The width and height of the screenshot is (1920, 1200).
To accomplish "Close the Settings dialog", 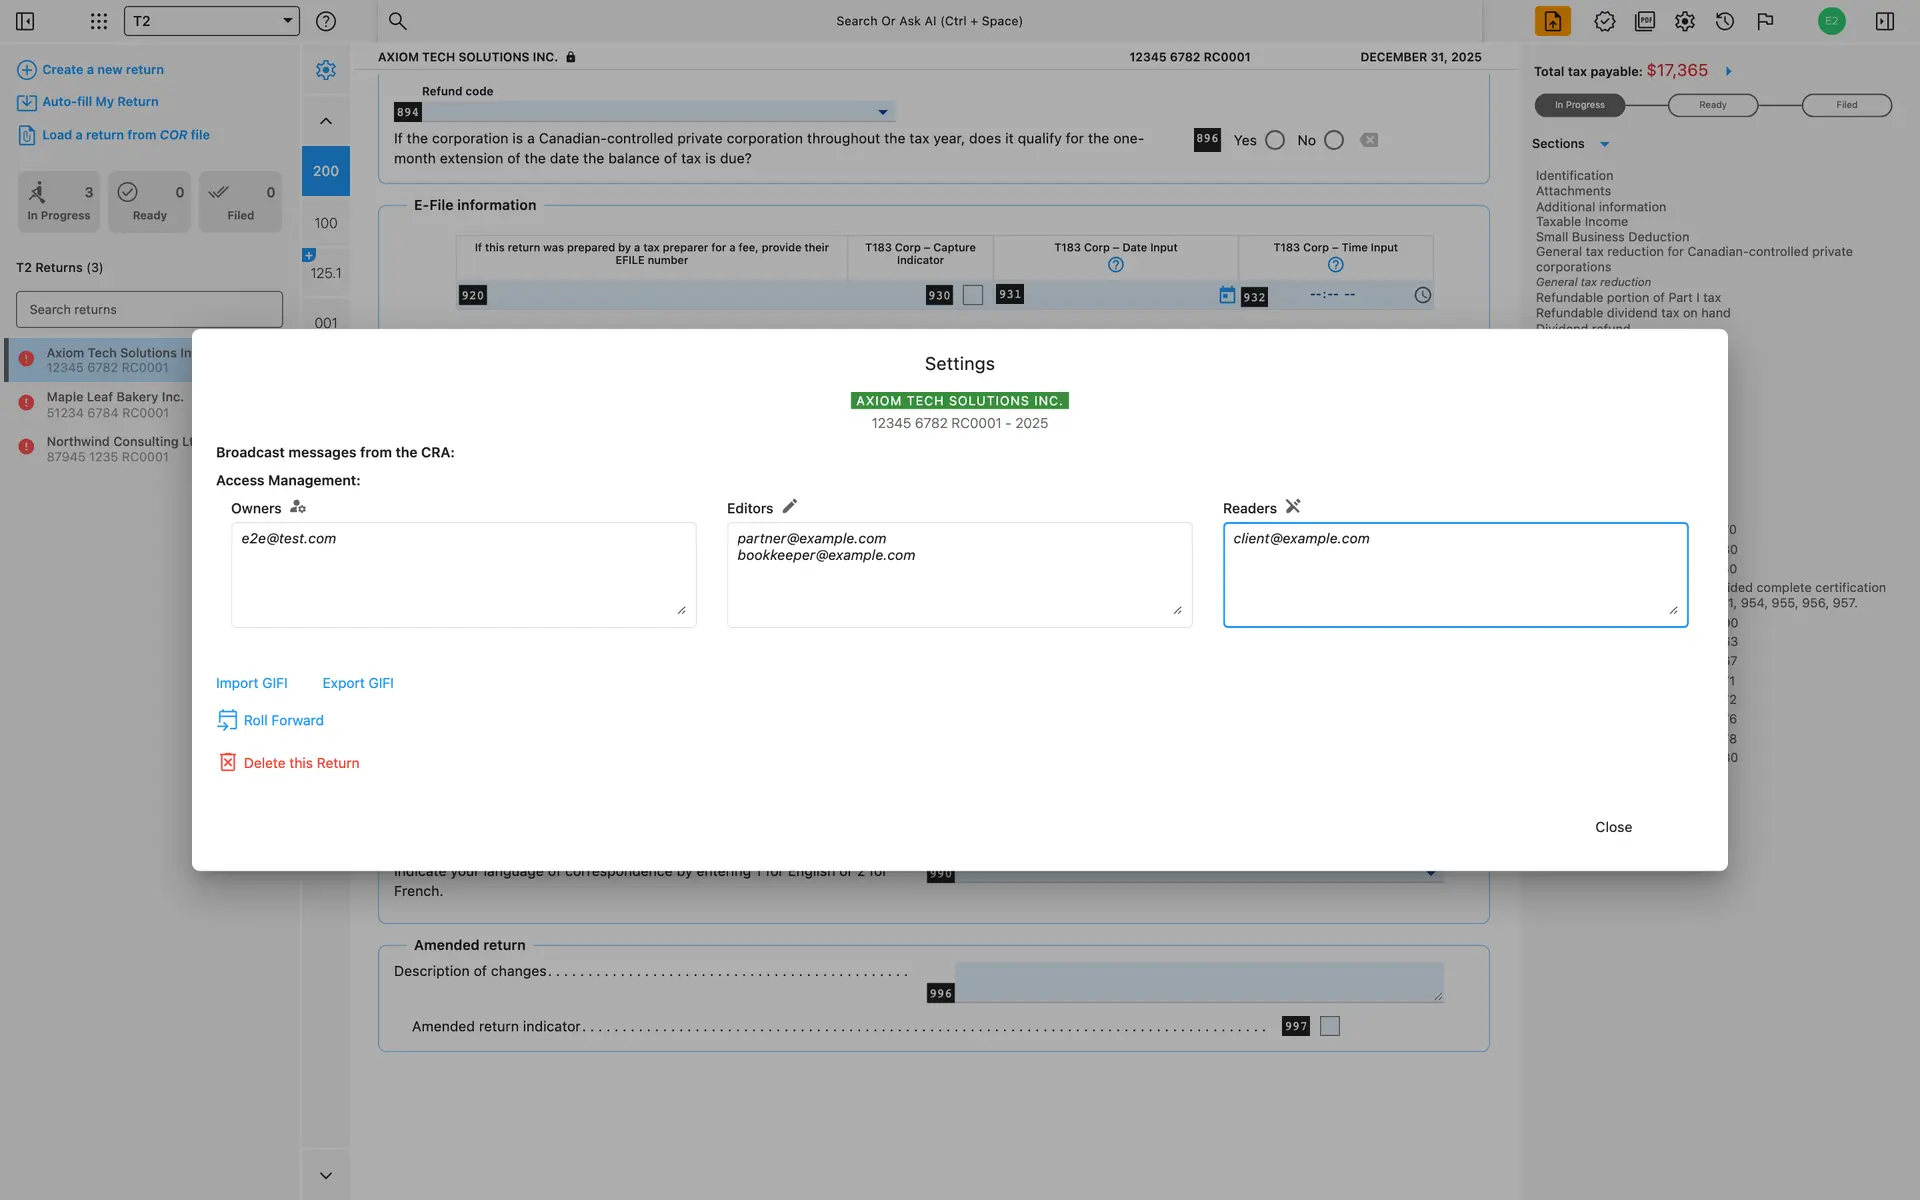I will click(1613, 827).
